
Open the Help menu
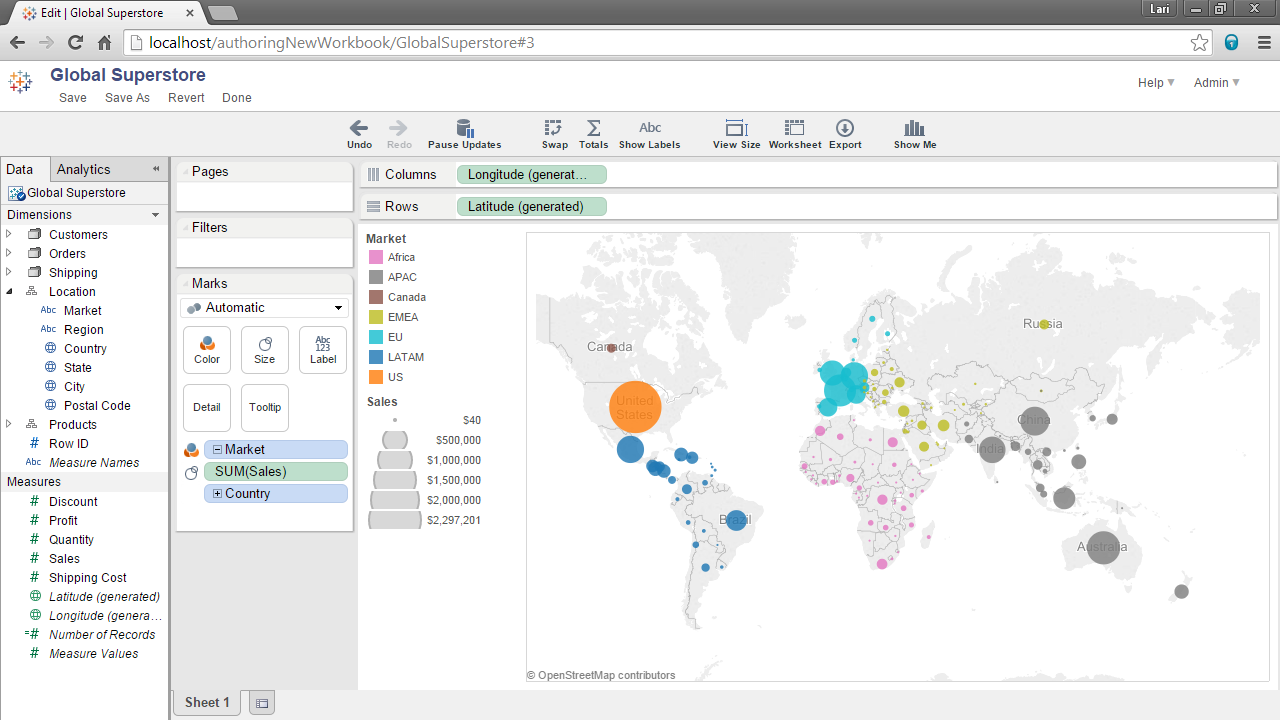[x=1156, y=83]
